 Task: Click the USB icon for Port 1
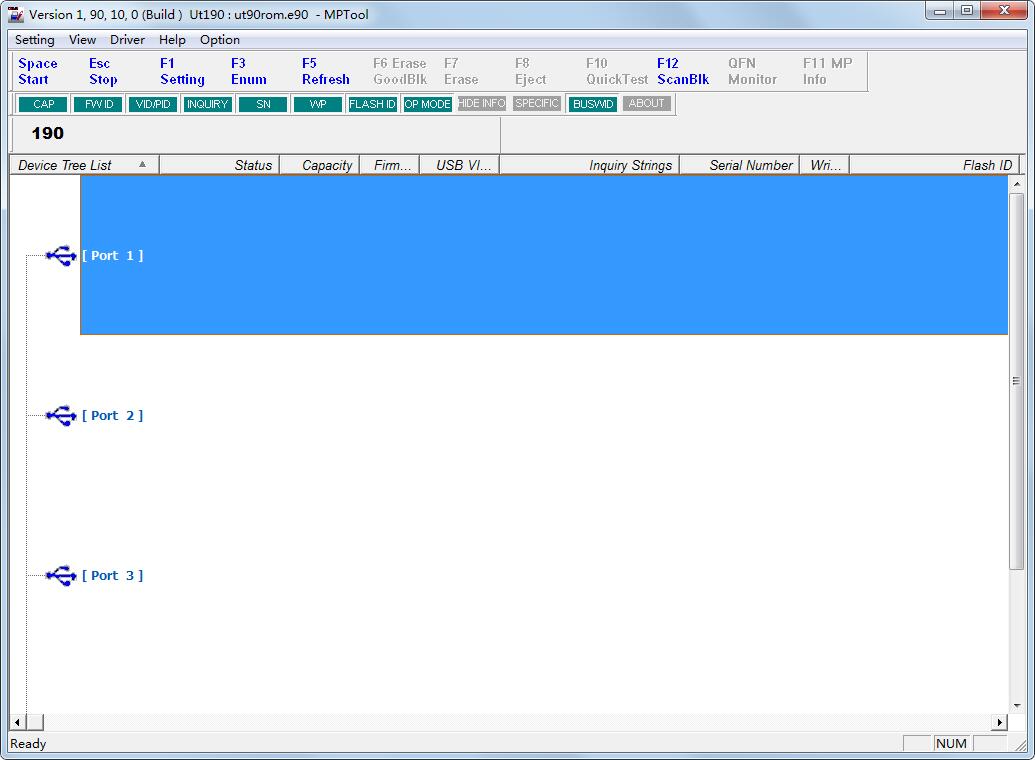[x=61, y=256]
